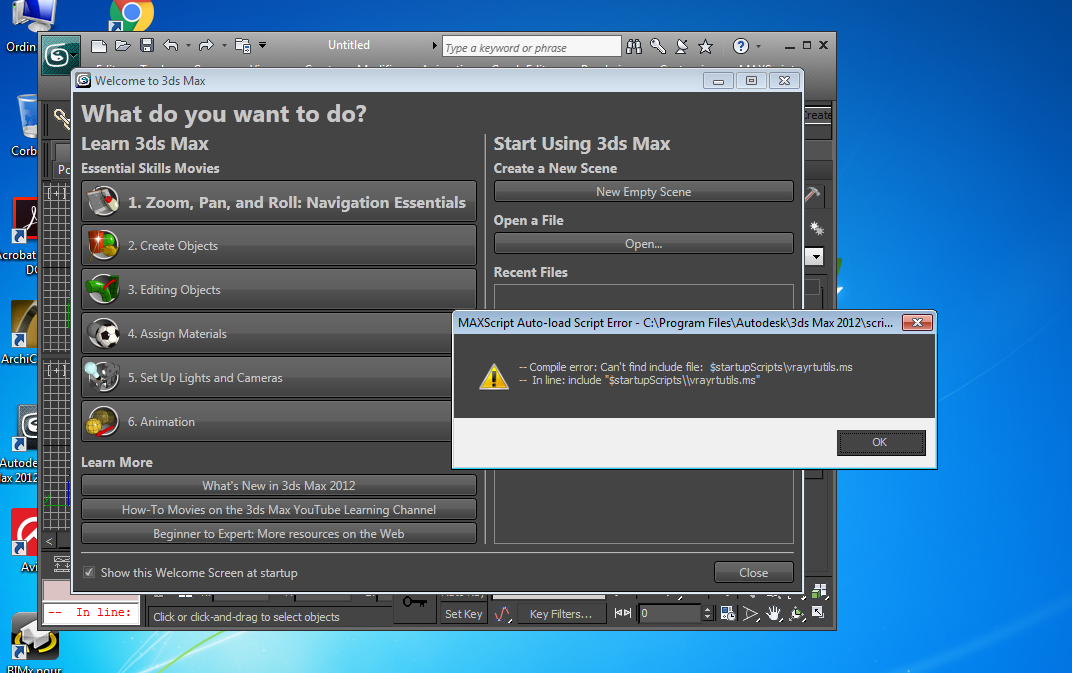Click the Default In/Out Tangents curve icon

pyautogui.click(x=502, y=613)
